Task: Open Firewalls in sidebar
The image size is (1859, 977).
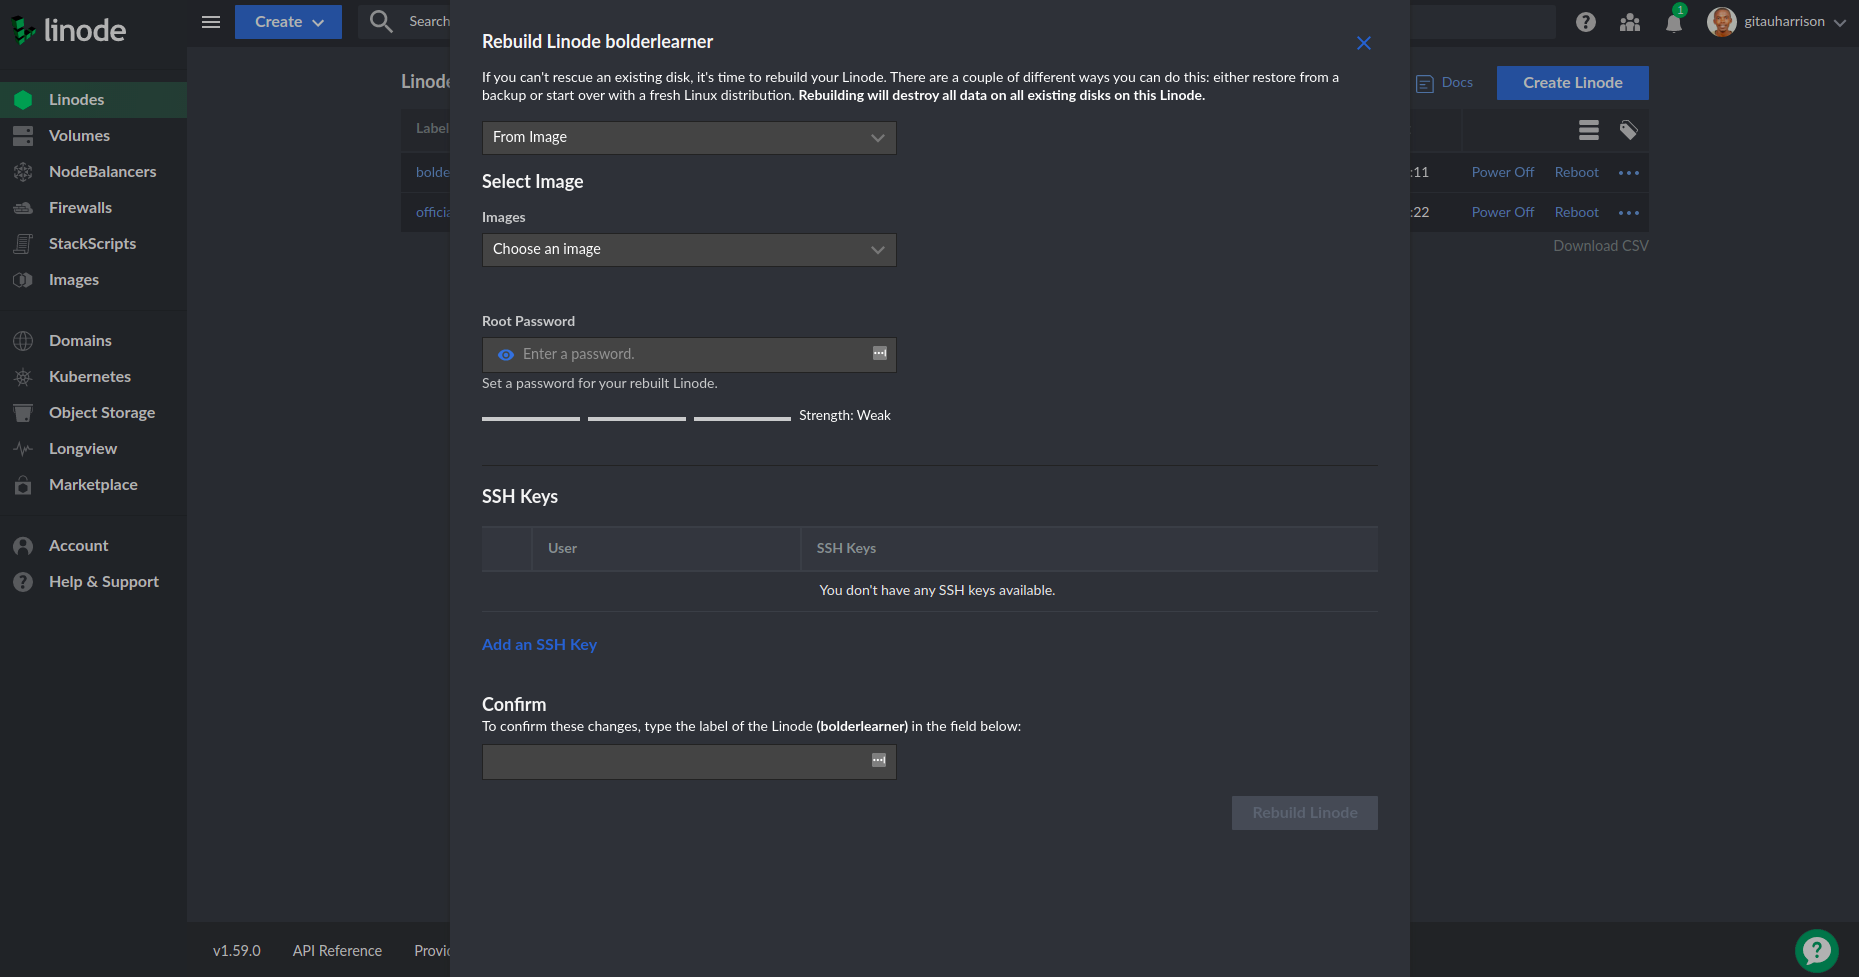Action: coord(93,208)
